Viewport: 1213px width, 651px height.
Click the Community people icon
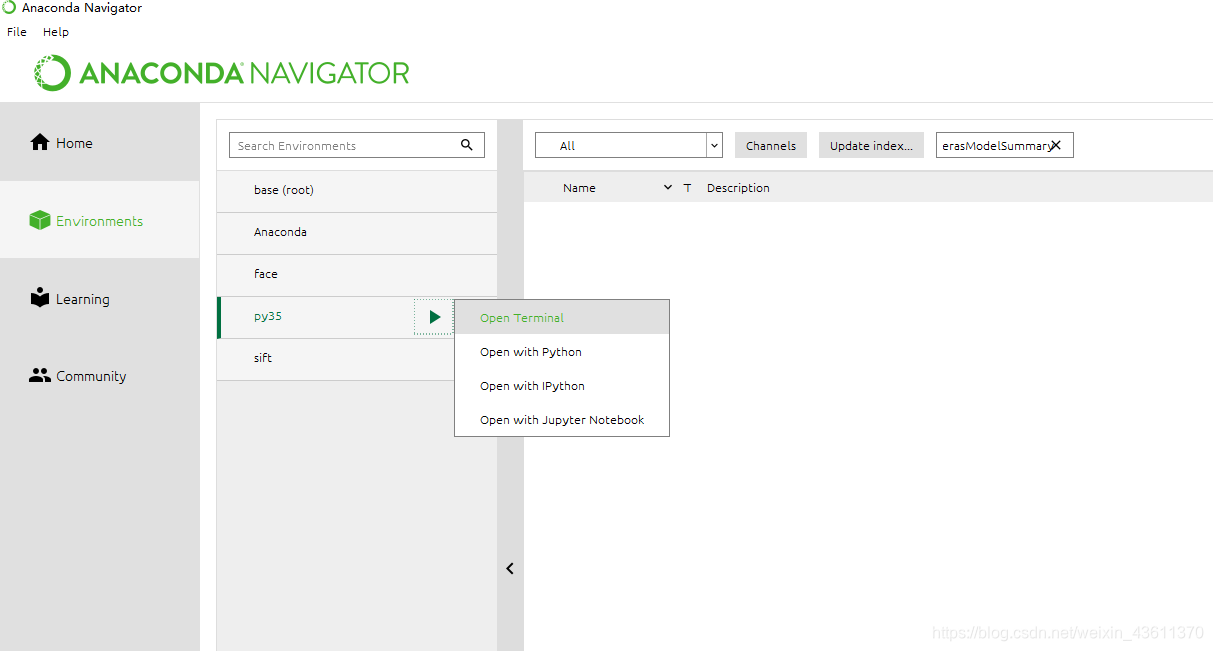click(40, 376)
